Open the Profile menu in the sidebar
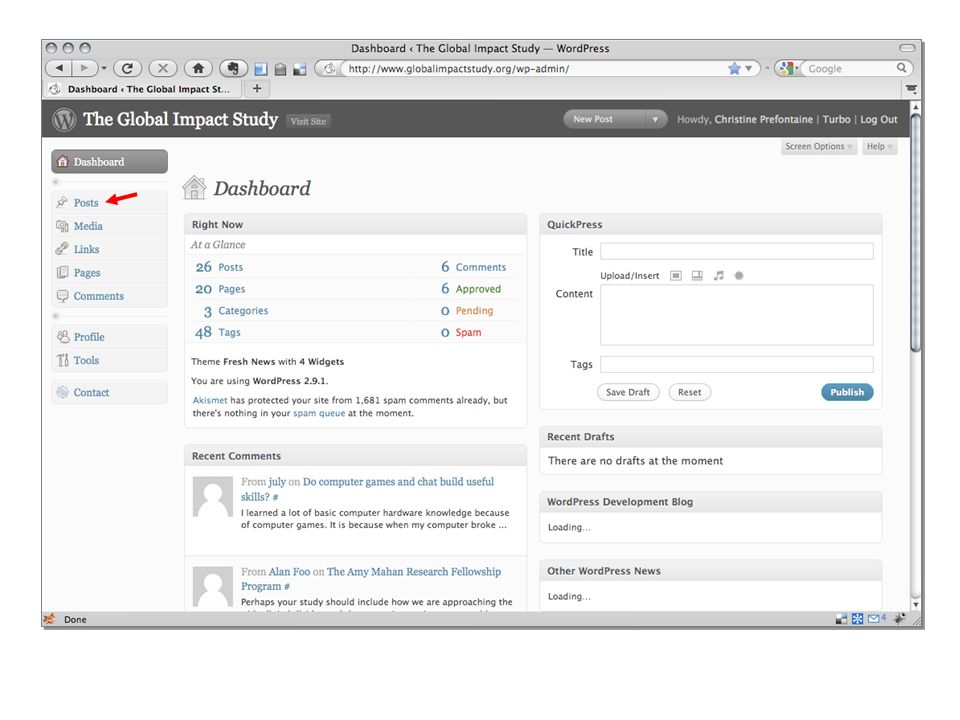960x720 pixels. coord(89,337)
